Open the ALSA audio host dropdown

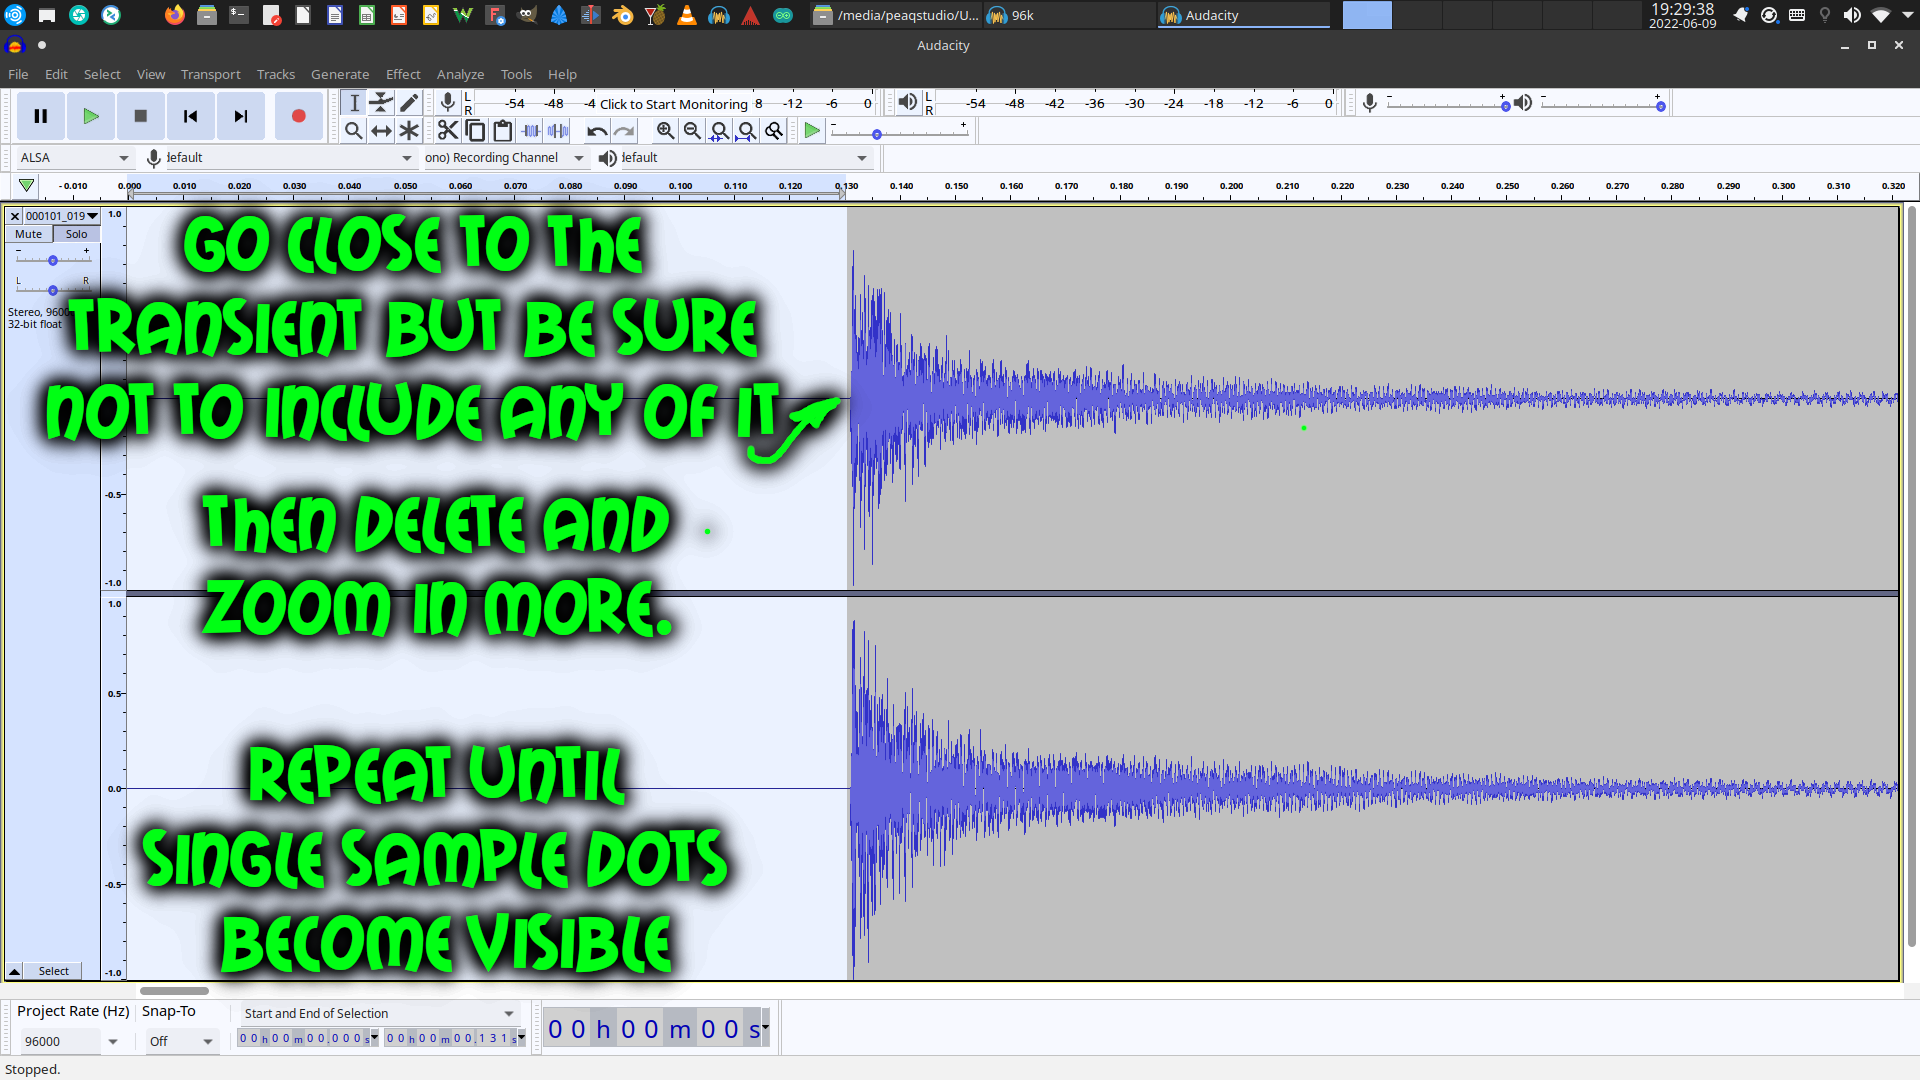(x=75, y=158)
